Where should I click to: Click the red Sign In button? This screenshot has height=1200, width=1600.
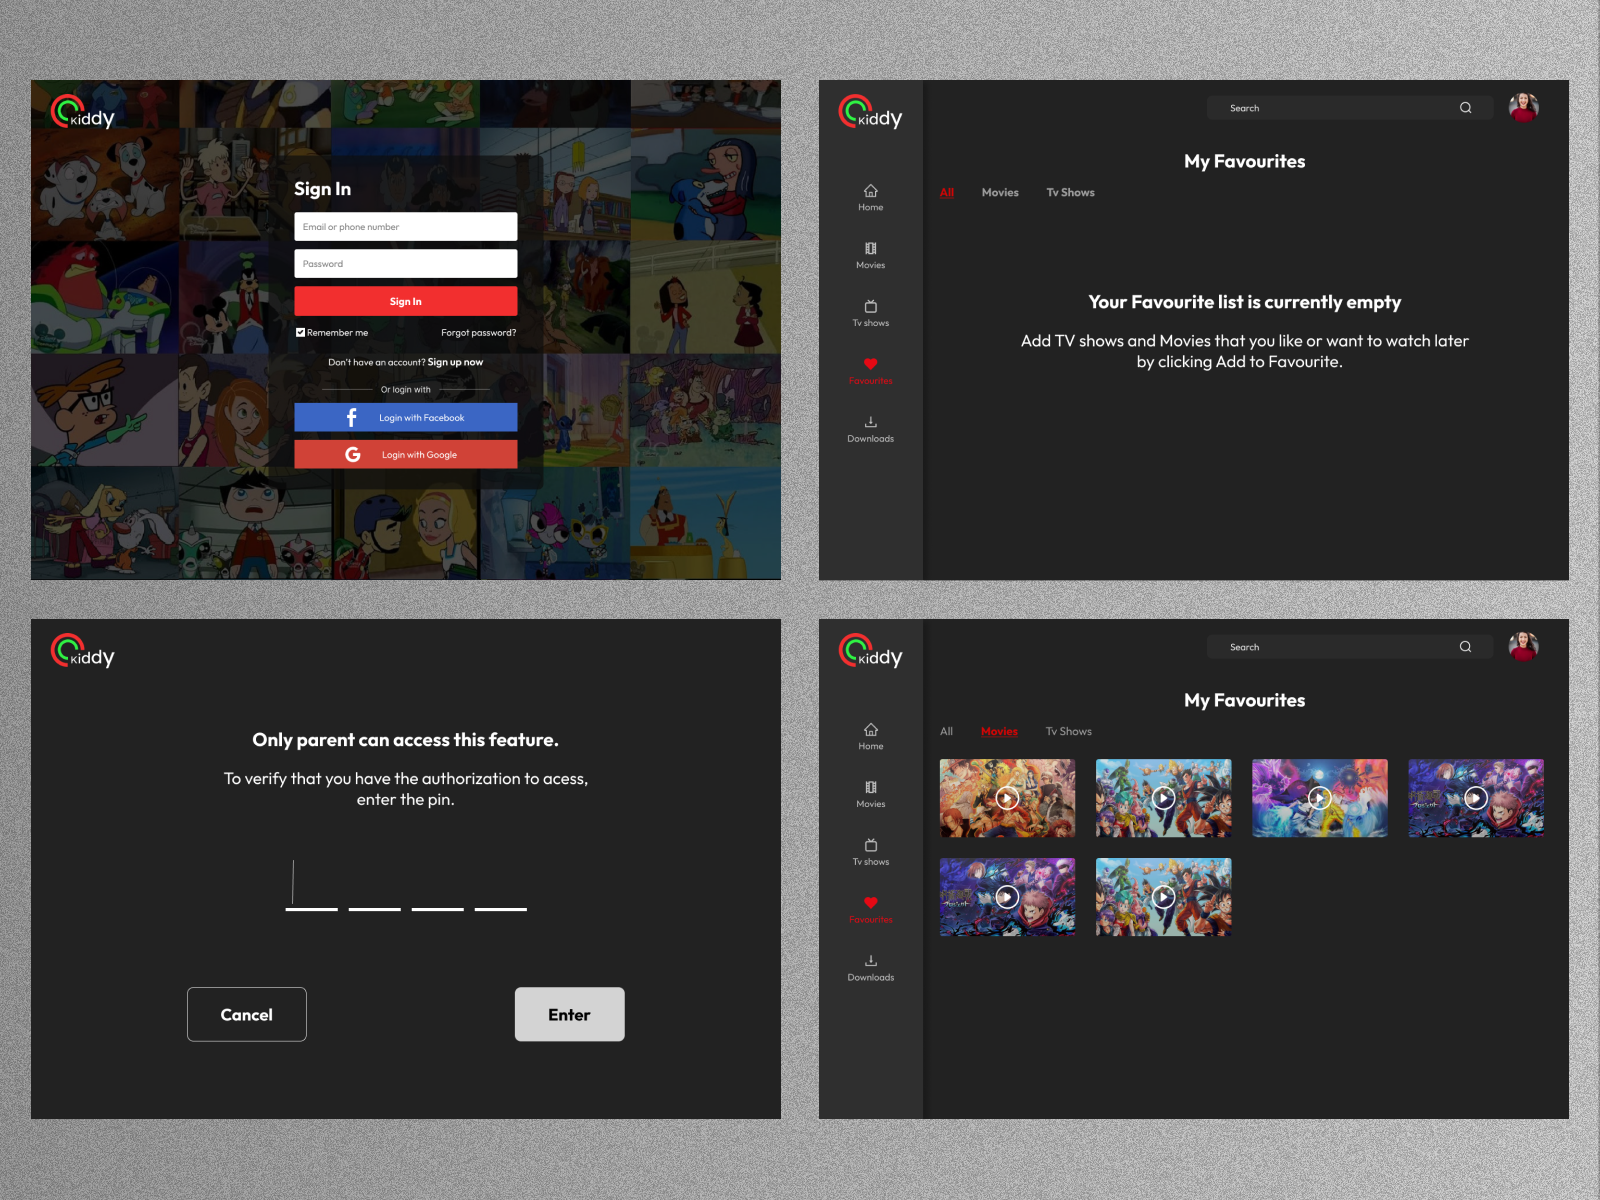pos(405,301)
